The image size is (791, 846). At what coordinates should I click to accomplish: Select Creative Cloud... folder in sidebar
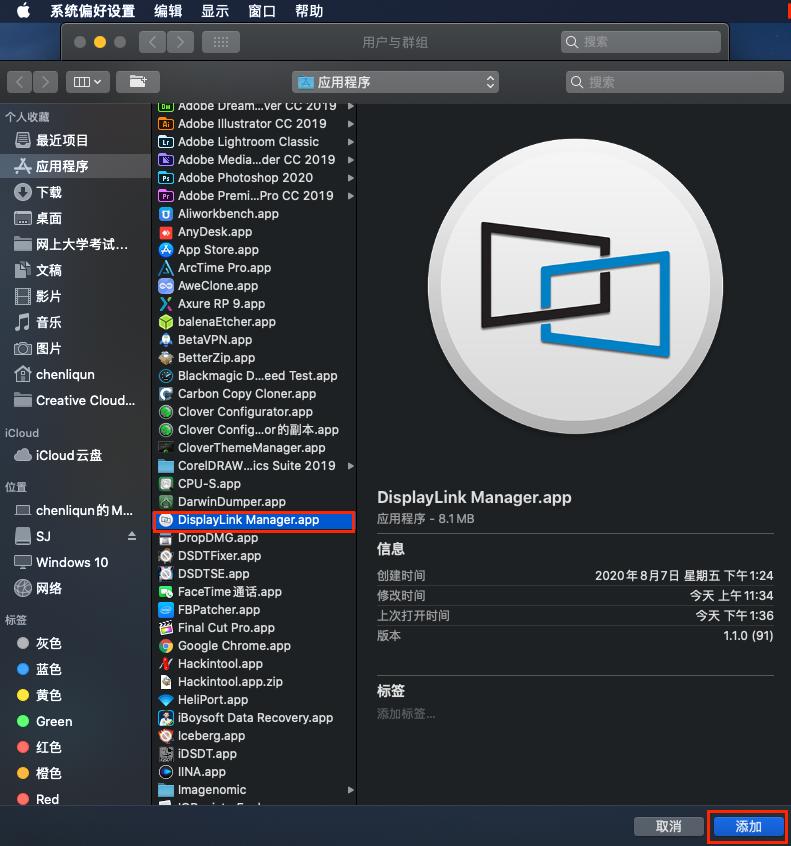(x=76, y=400)
